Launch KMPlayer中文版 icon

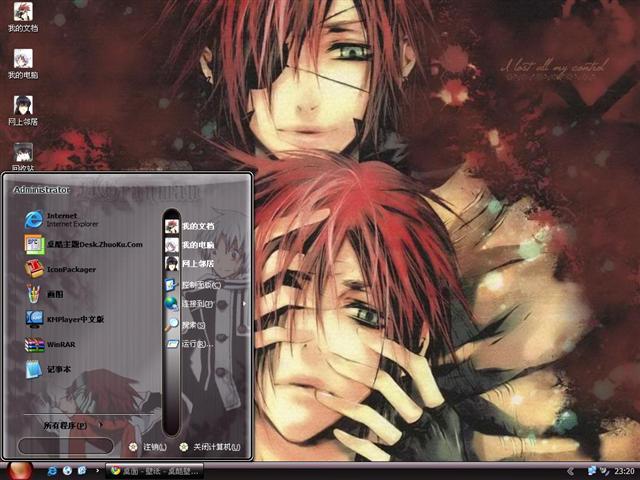tap(34, 319)
